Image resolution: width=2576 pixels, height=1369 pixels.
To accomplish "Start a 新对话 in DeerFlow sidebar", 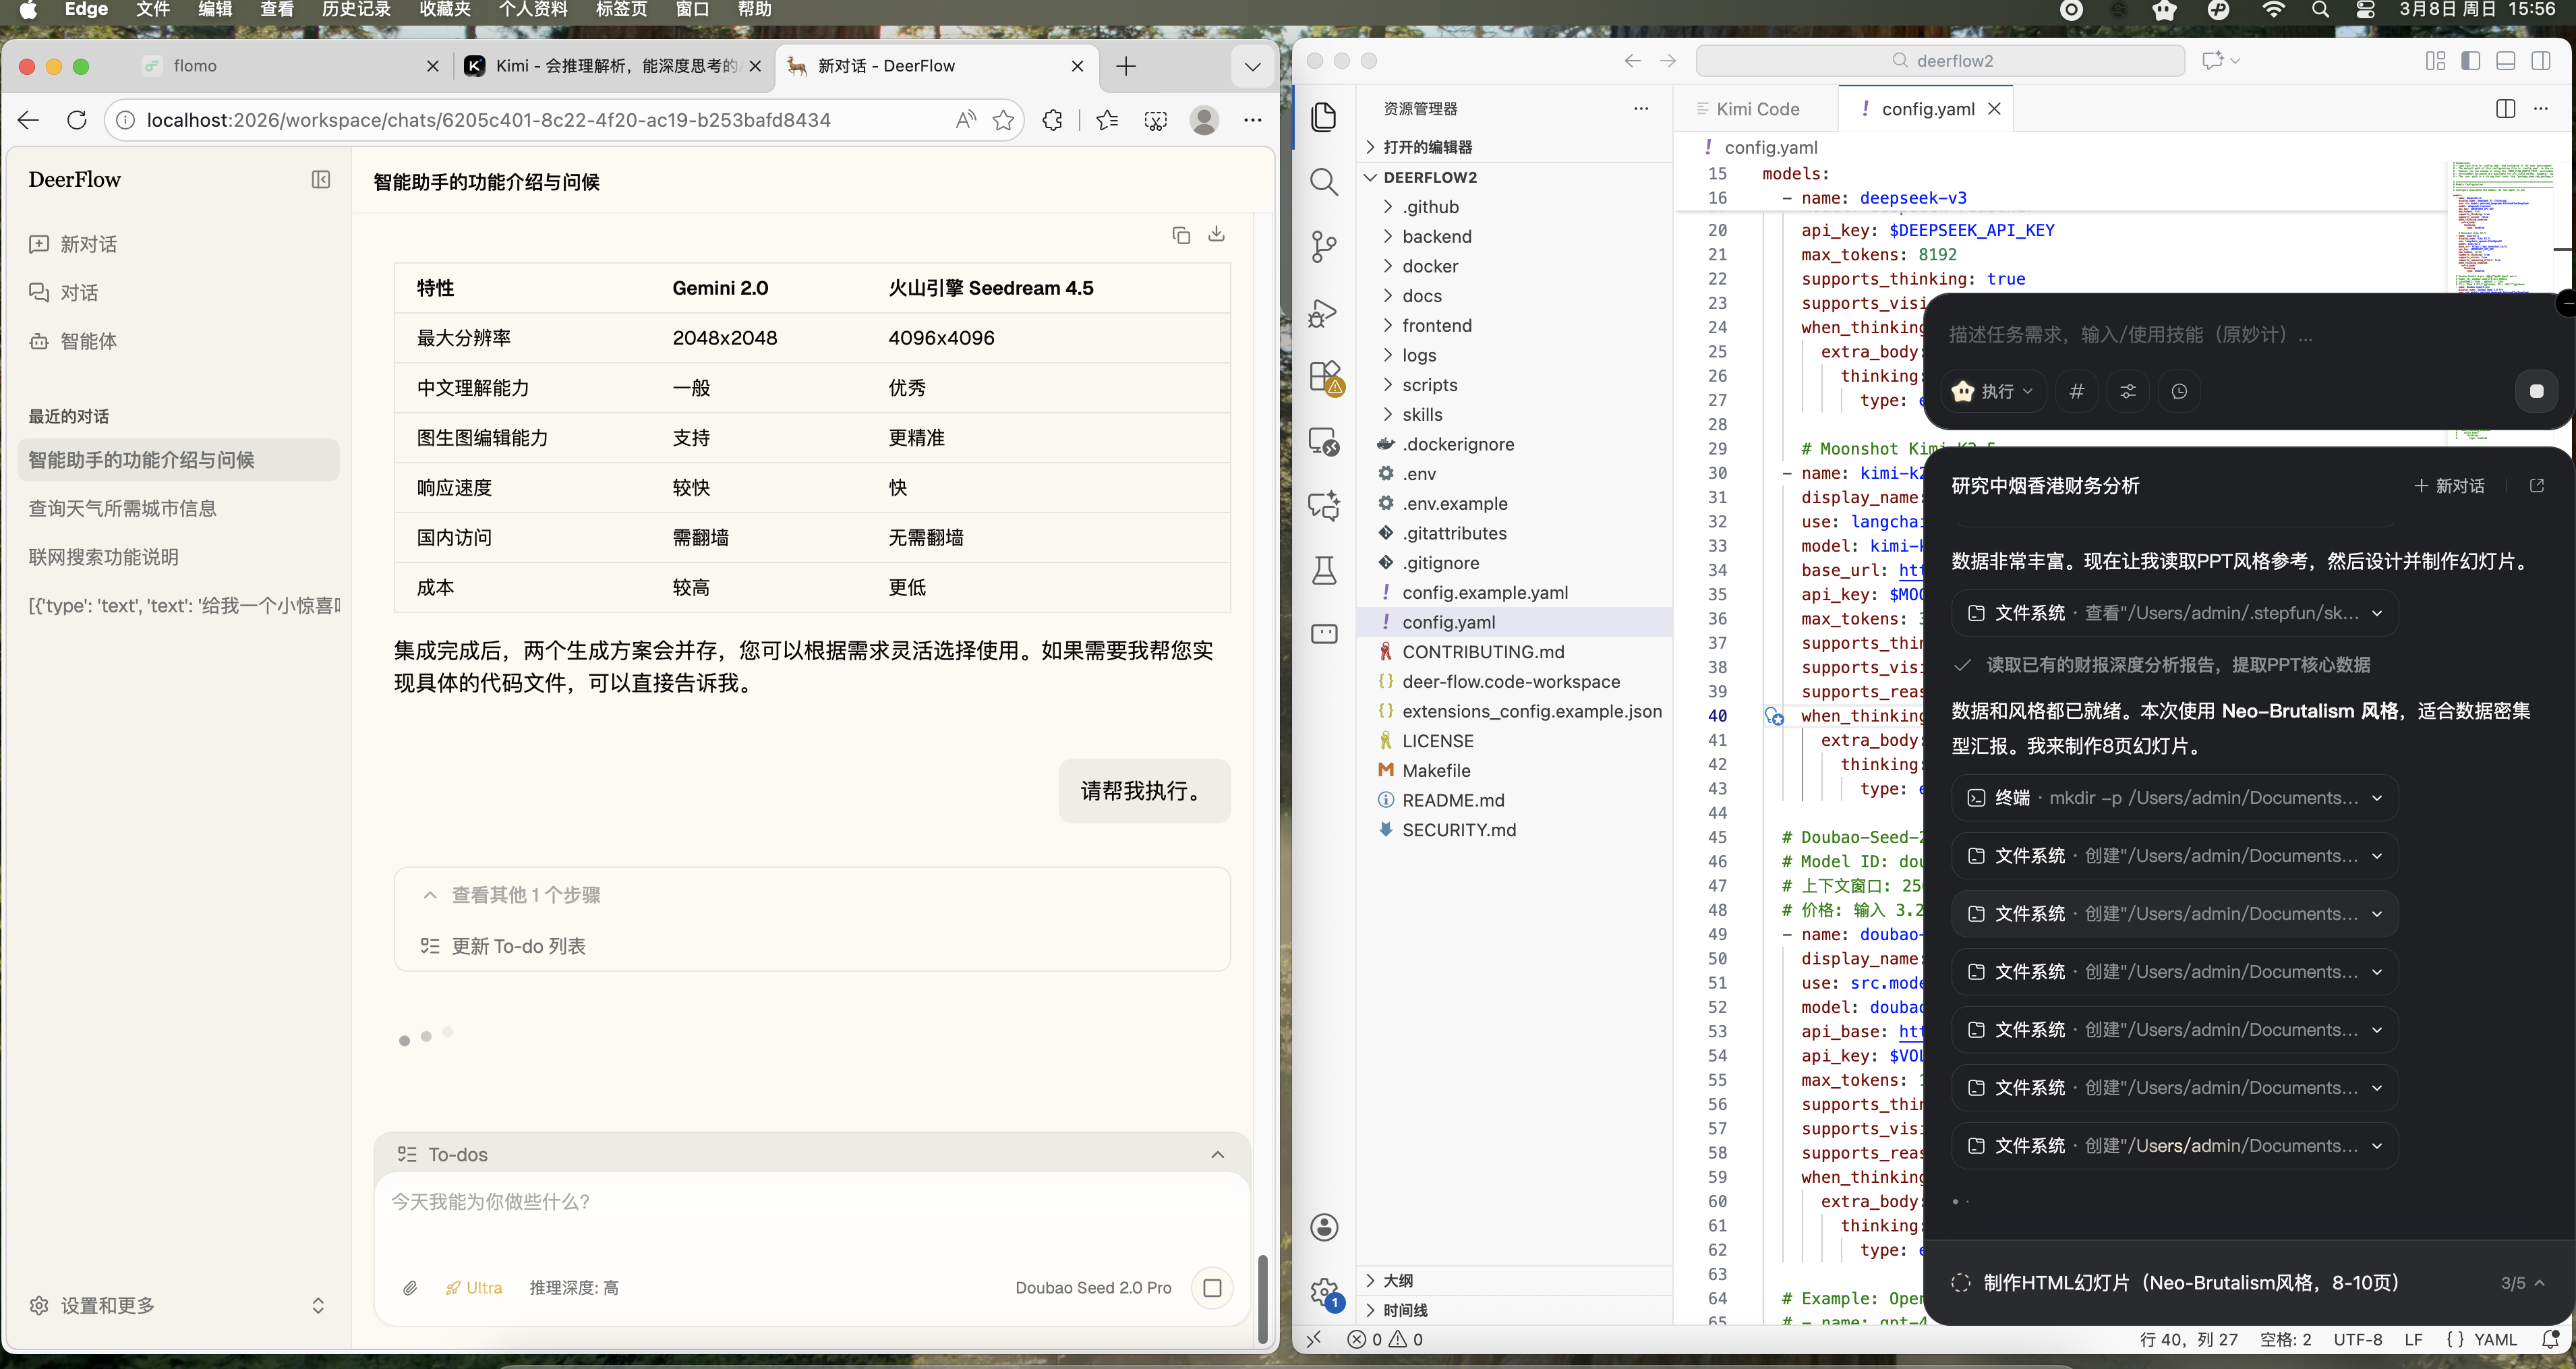I will 87,245.
